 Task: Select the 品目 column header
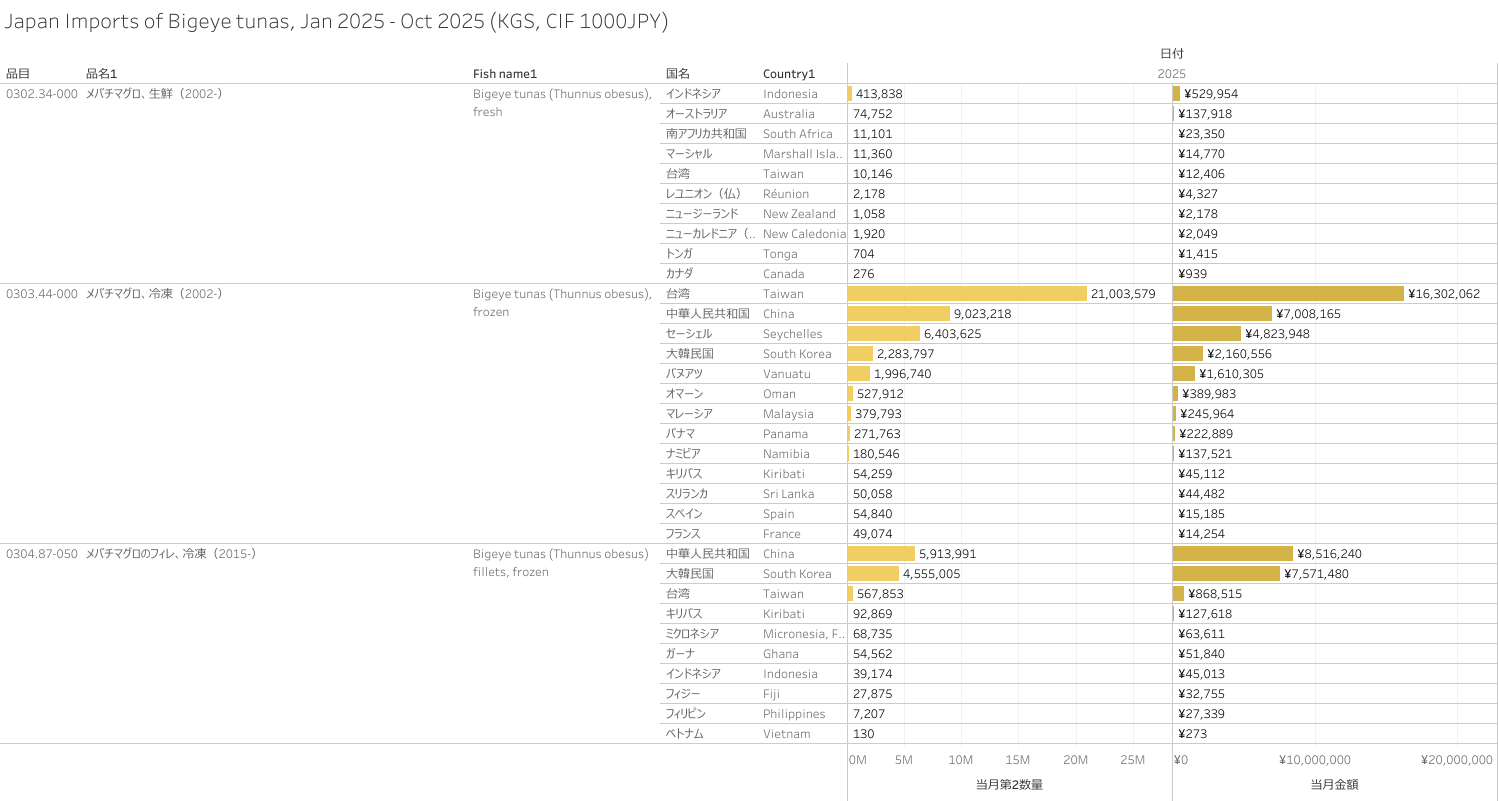(18, 74)
